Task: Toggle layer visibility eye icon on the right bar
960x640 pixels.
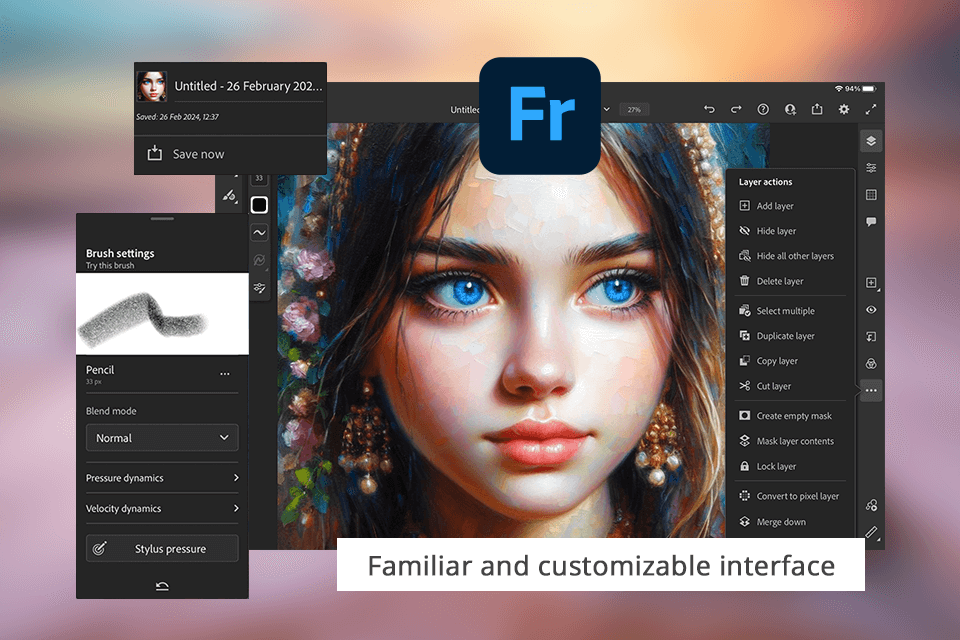Action: [871, 310]
